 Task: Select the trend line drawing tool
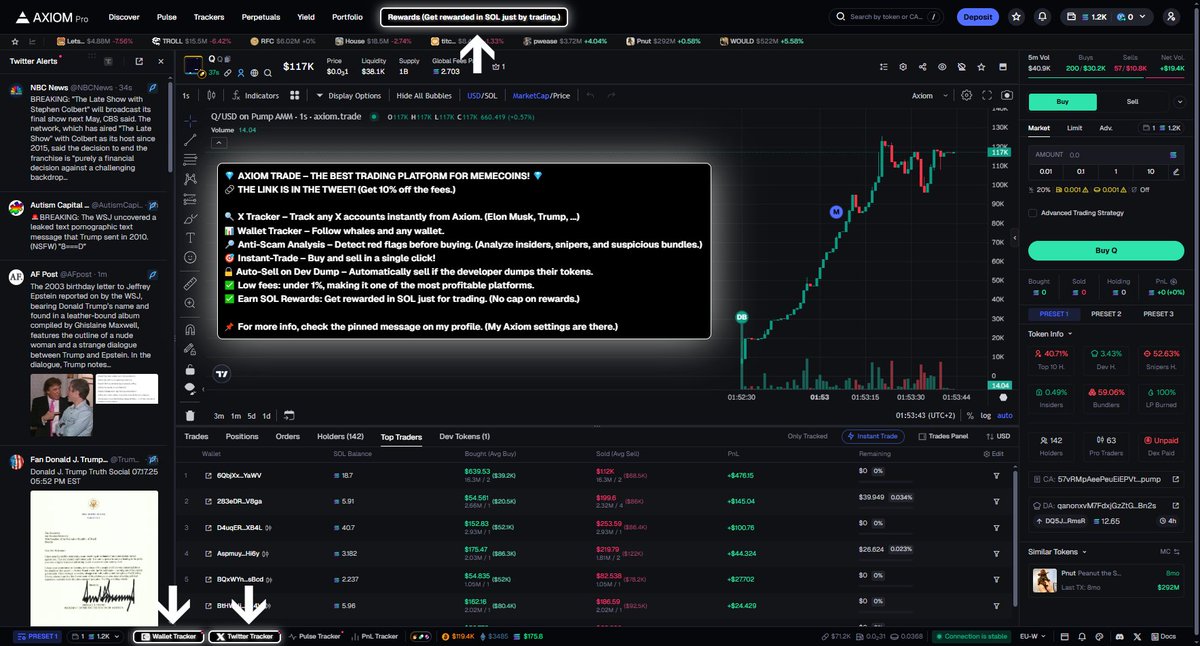[190, 140]
